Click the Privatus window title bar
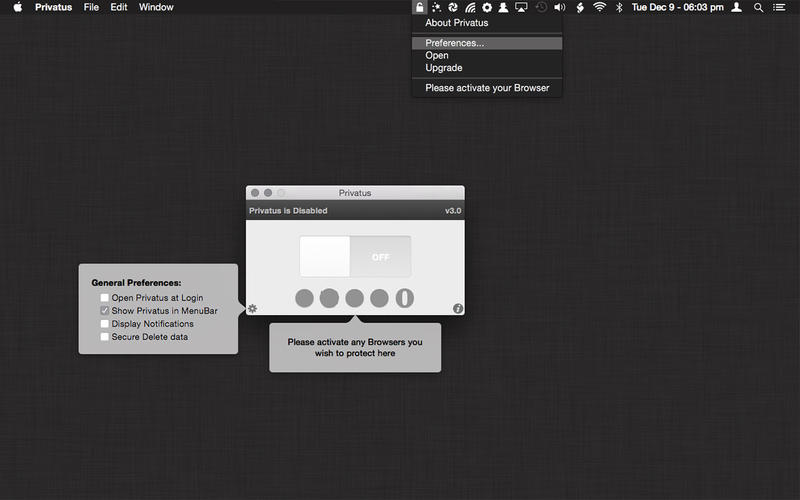The height and width of the screenshot is (500, 800). coord(355,193)
